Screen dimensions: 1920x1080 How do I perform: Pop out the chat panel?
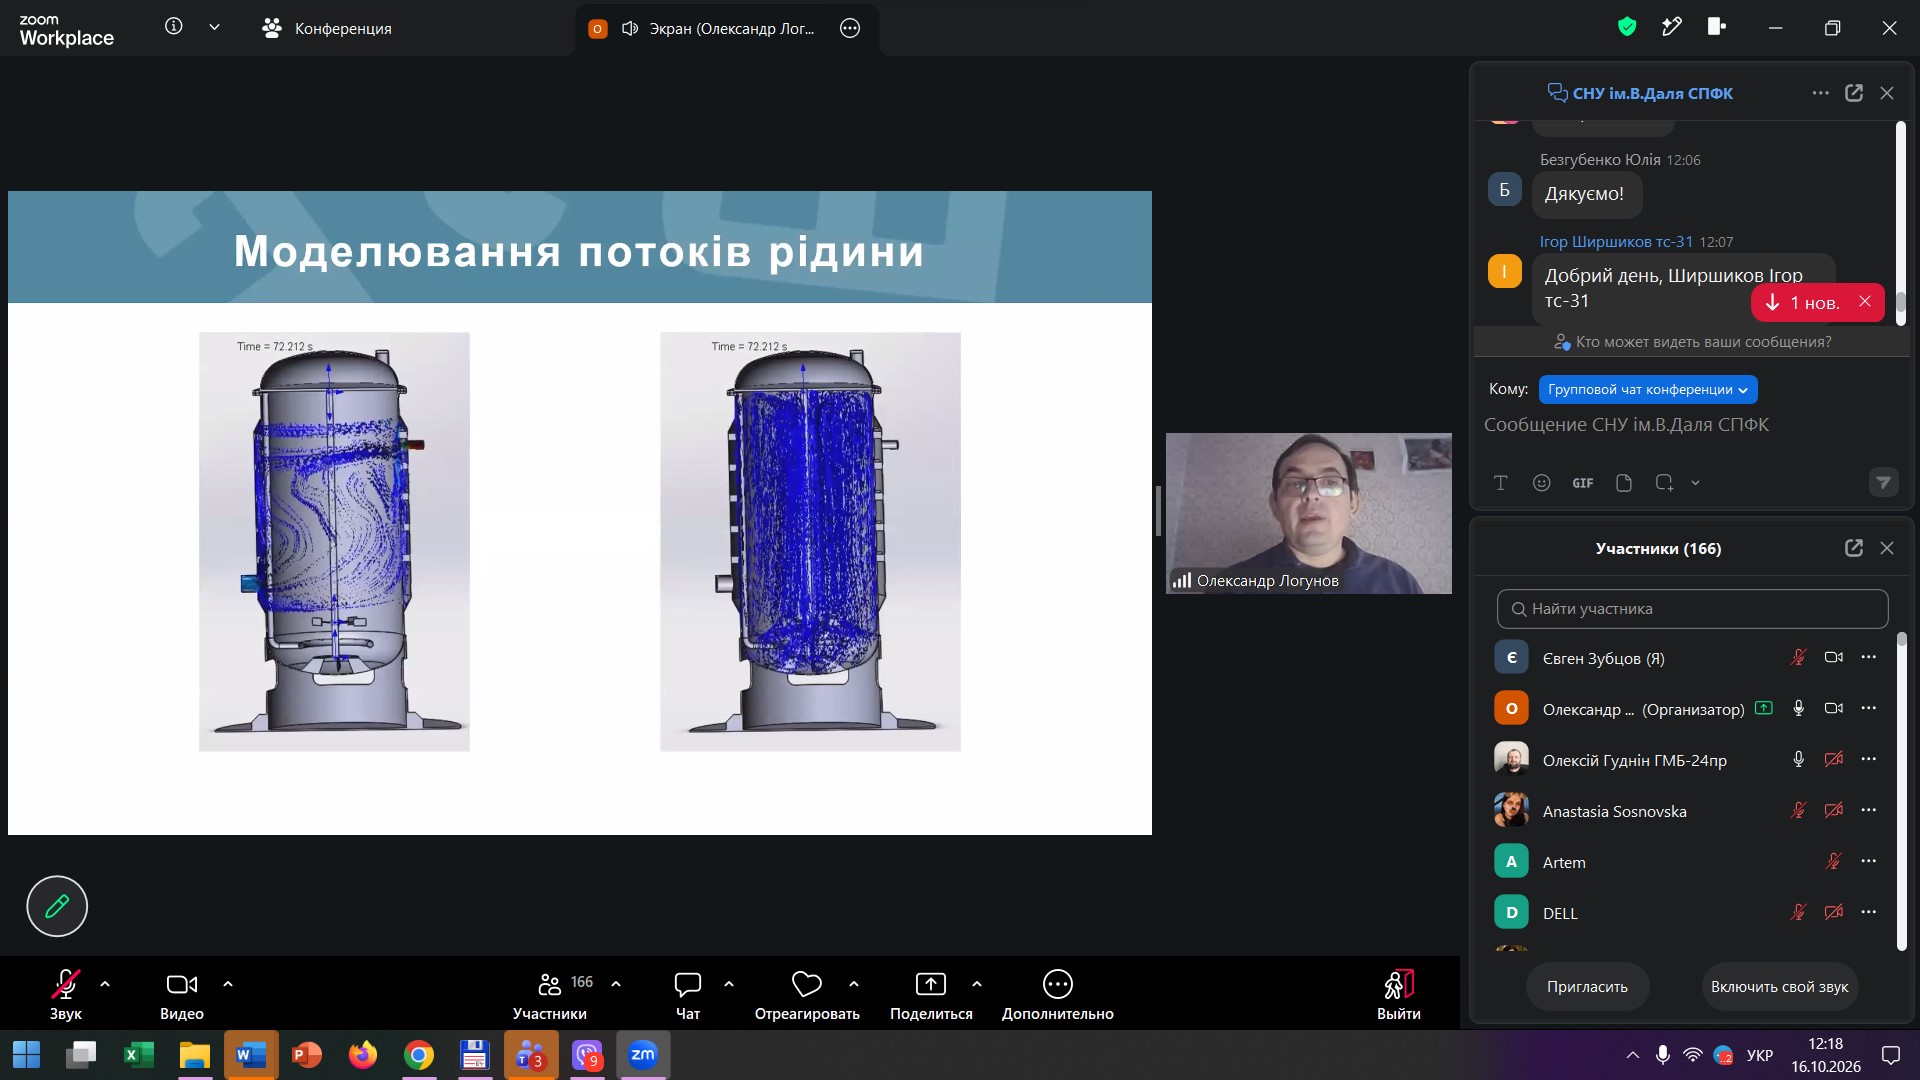click(x=1854, y=93)
